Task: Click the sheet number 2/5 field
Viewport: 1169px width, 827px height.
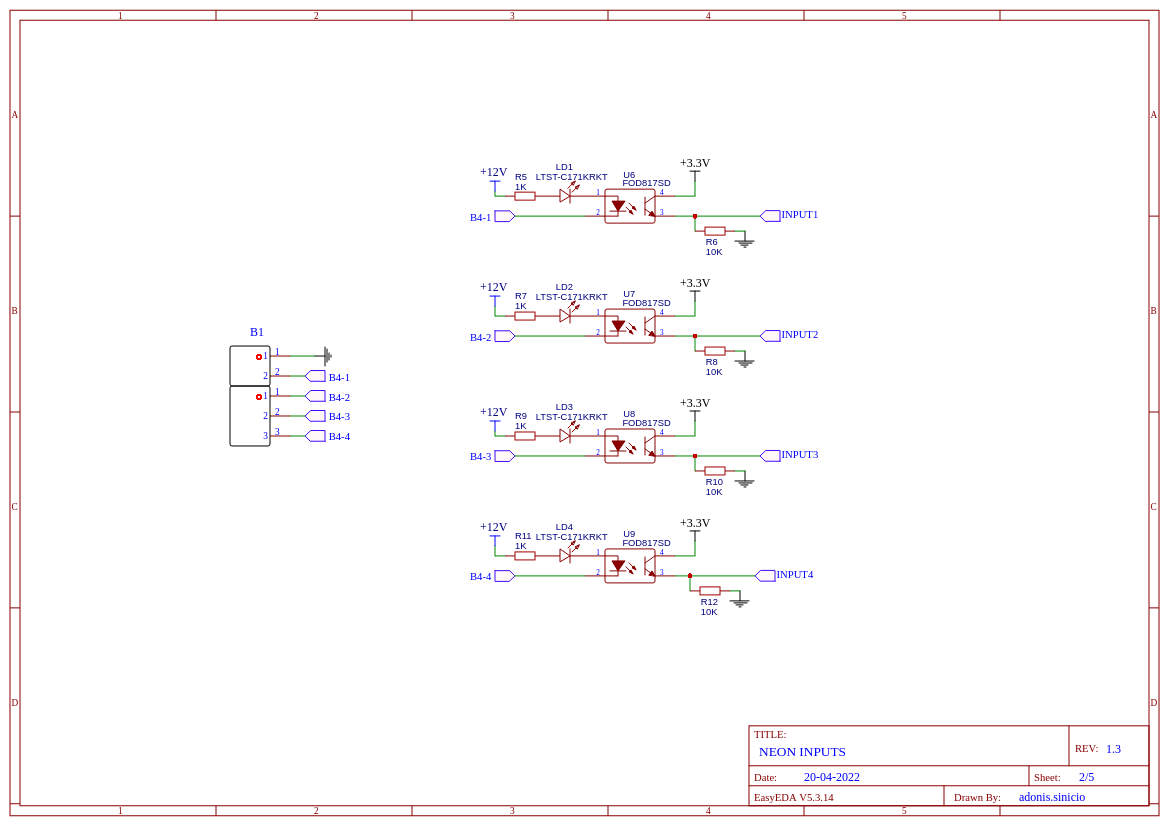Action: (1087, 777)
